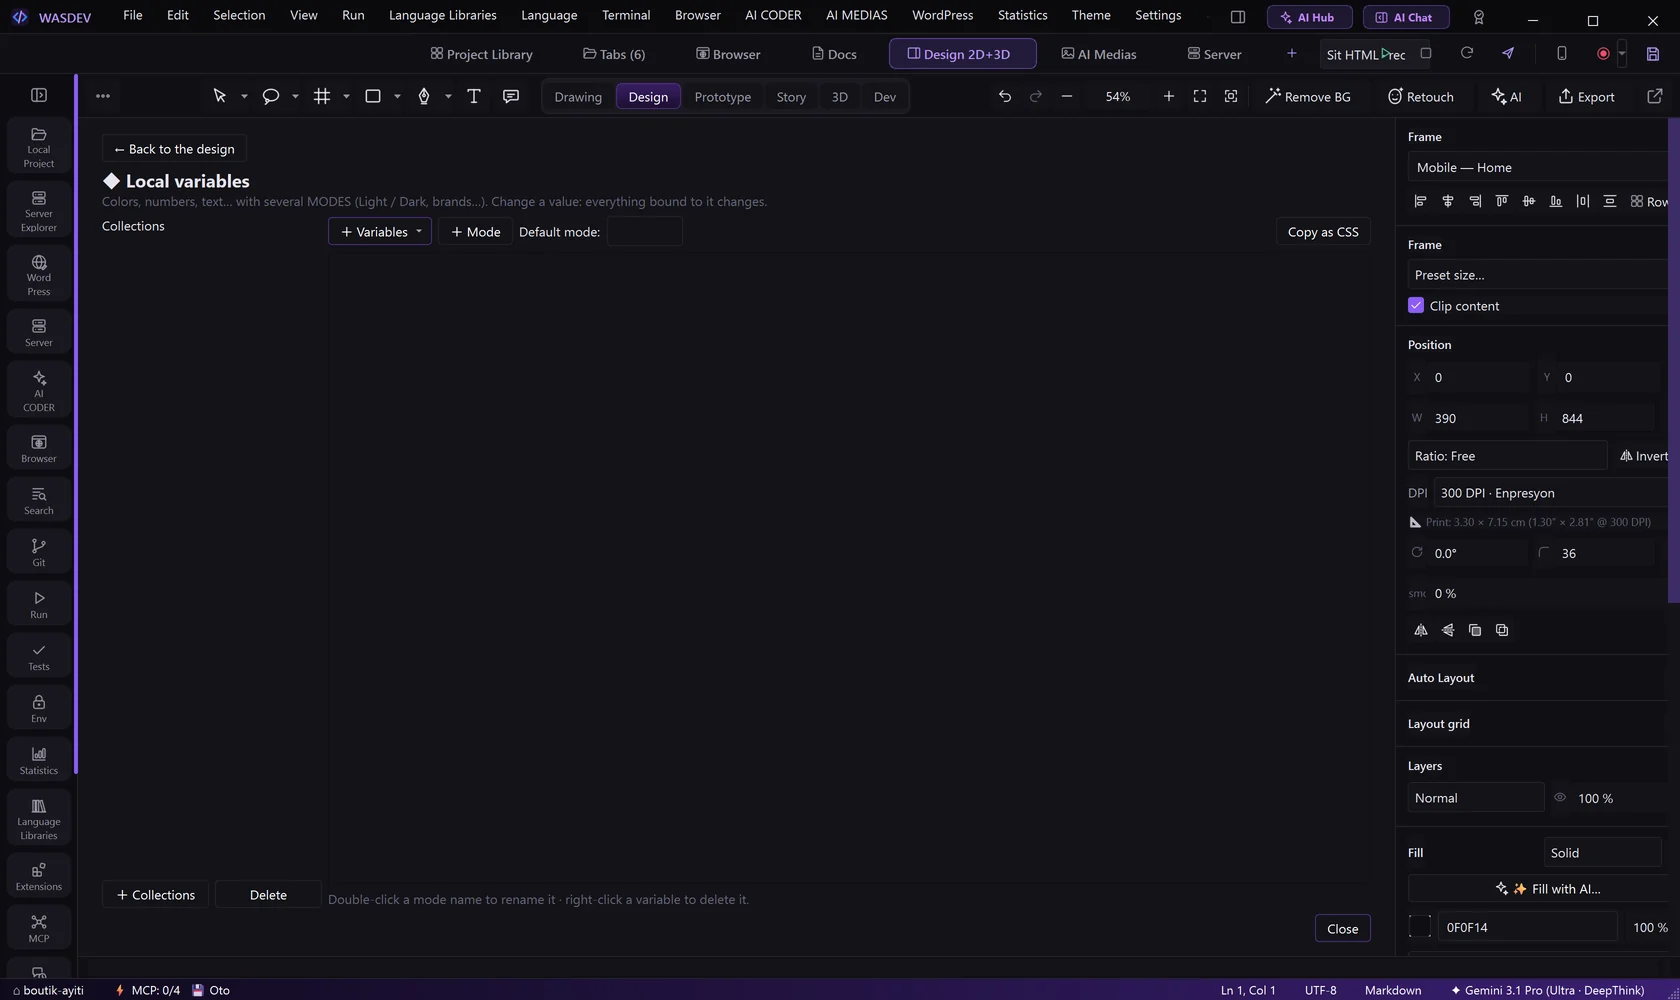Add a new Collections entry
Image resolution: width=1680 pixels, height=1000 pixels.
pos(156,895)
